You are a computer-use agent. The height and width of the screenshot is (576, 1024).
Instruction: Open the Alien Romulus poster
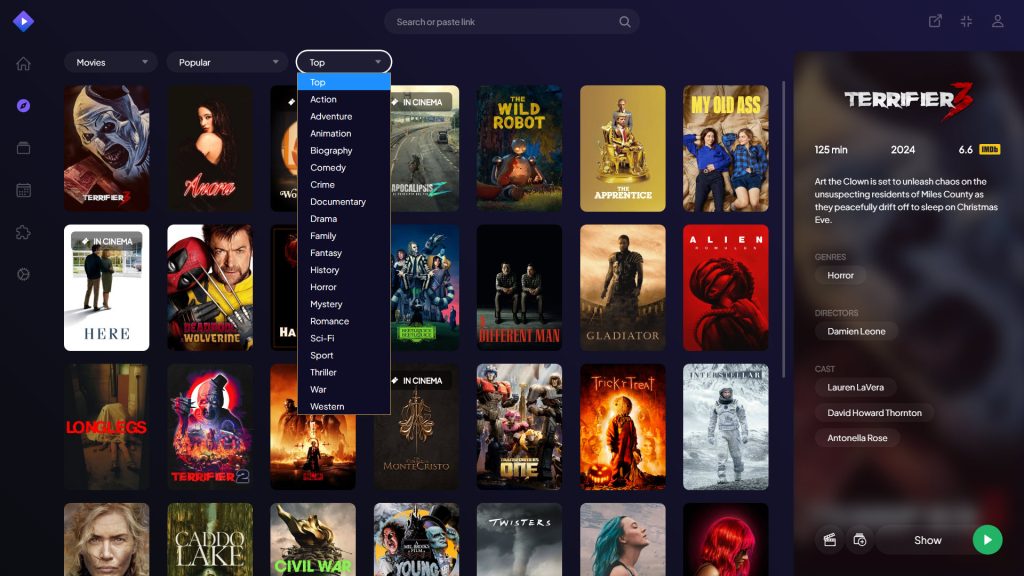point(726,288)
